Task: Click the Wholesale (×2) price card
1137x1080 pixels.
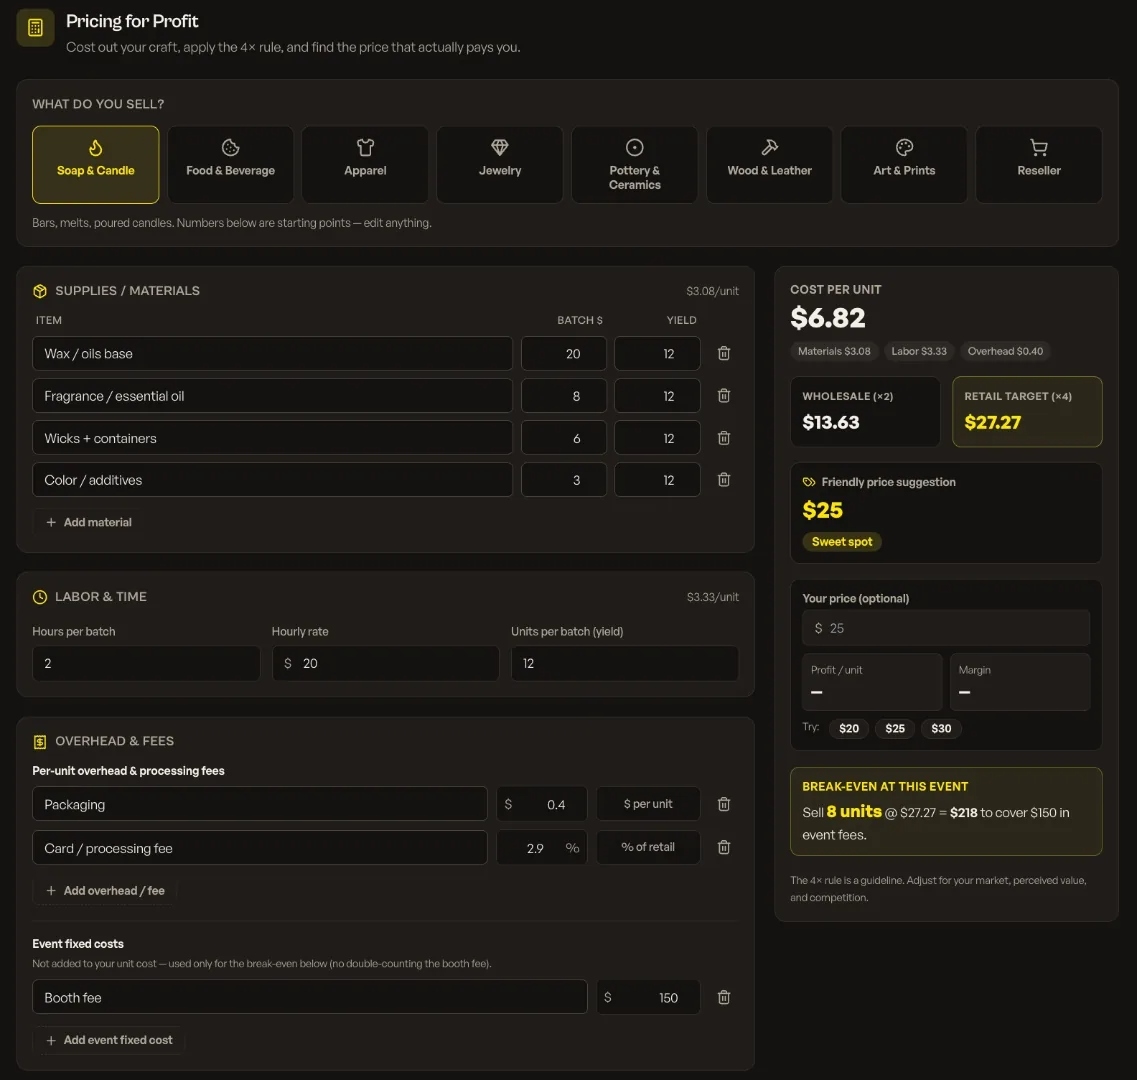Action: pos(865,411)
